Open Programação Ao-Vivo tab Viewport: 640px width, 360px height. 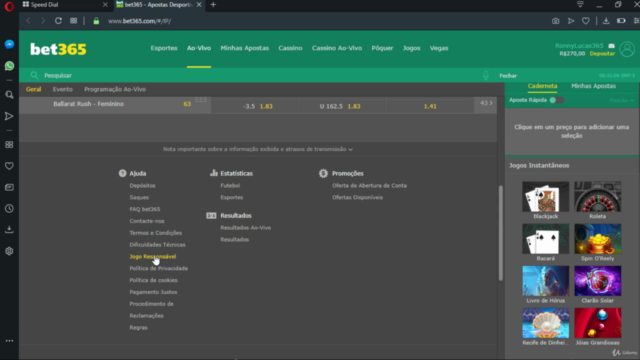[x=115, y=89]
